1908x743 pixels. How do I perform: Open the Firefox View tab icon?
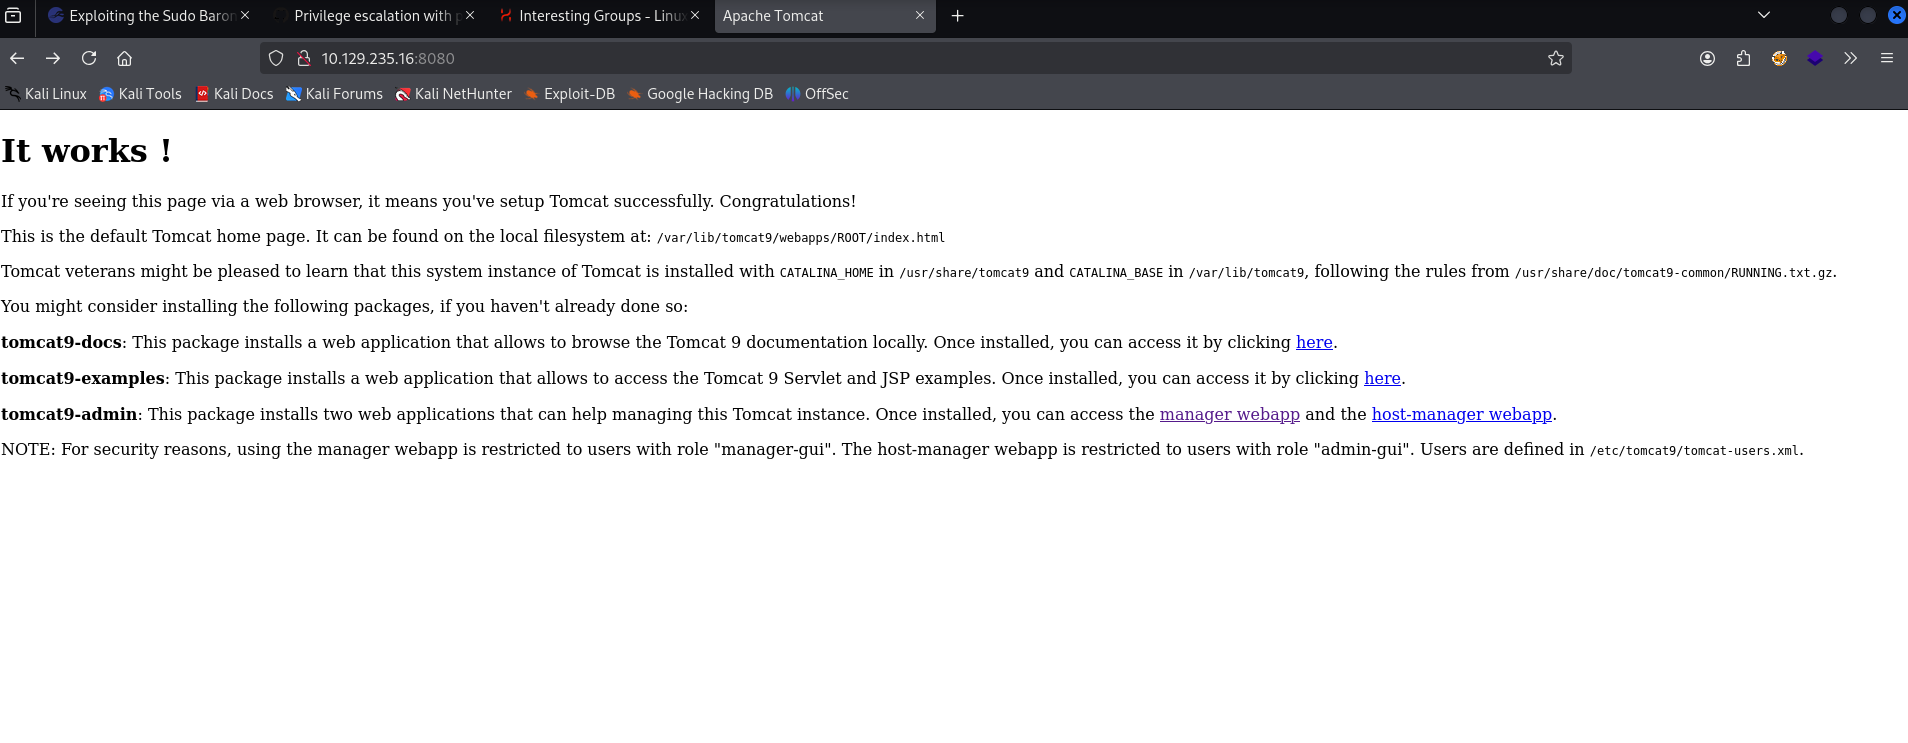coord(14,15)
